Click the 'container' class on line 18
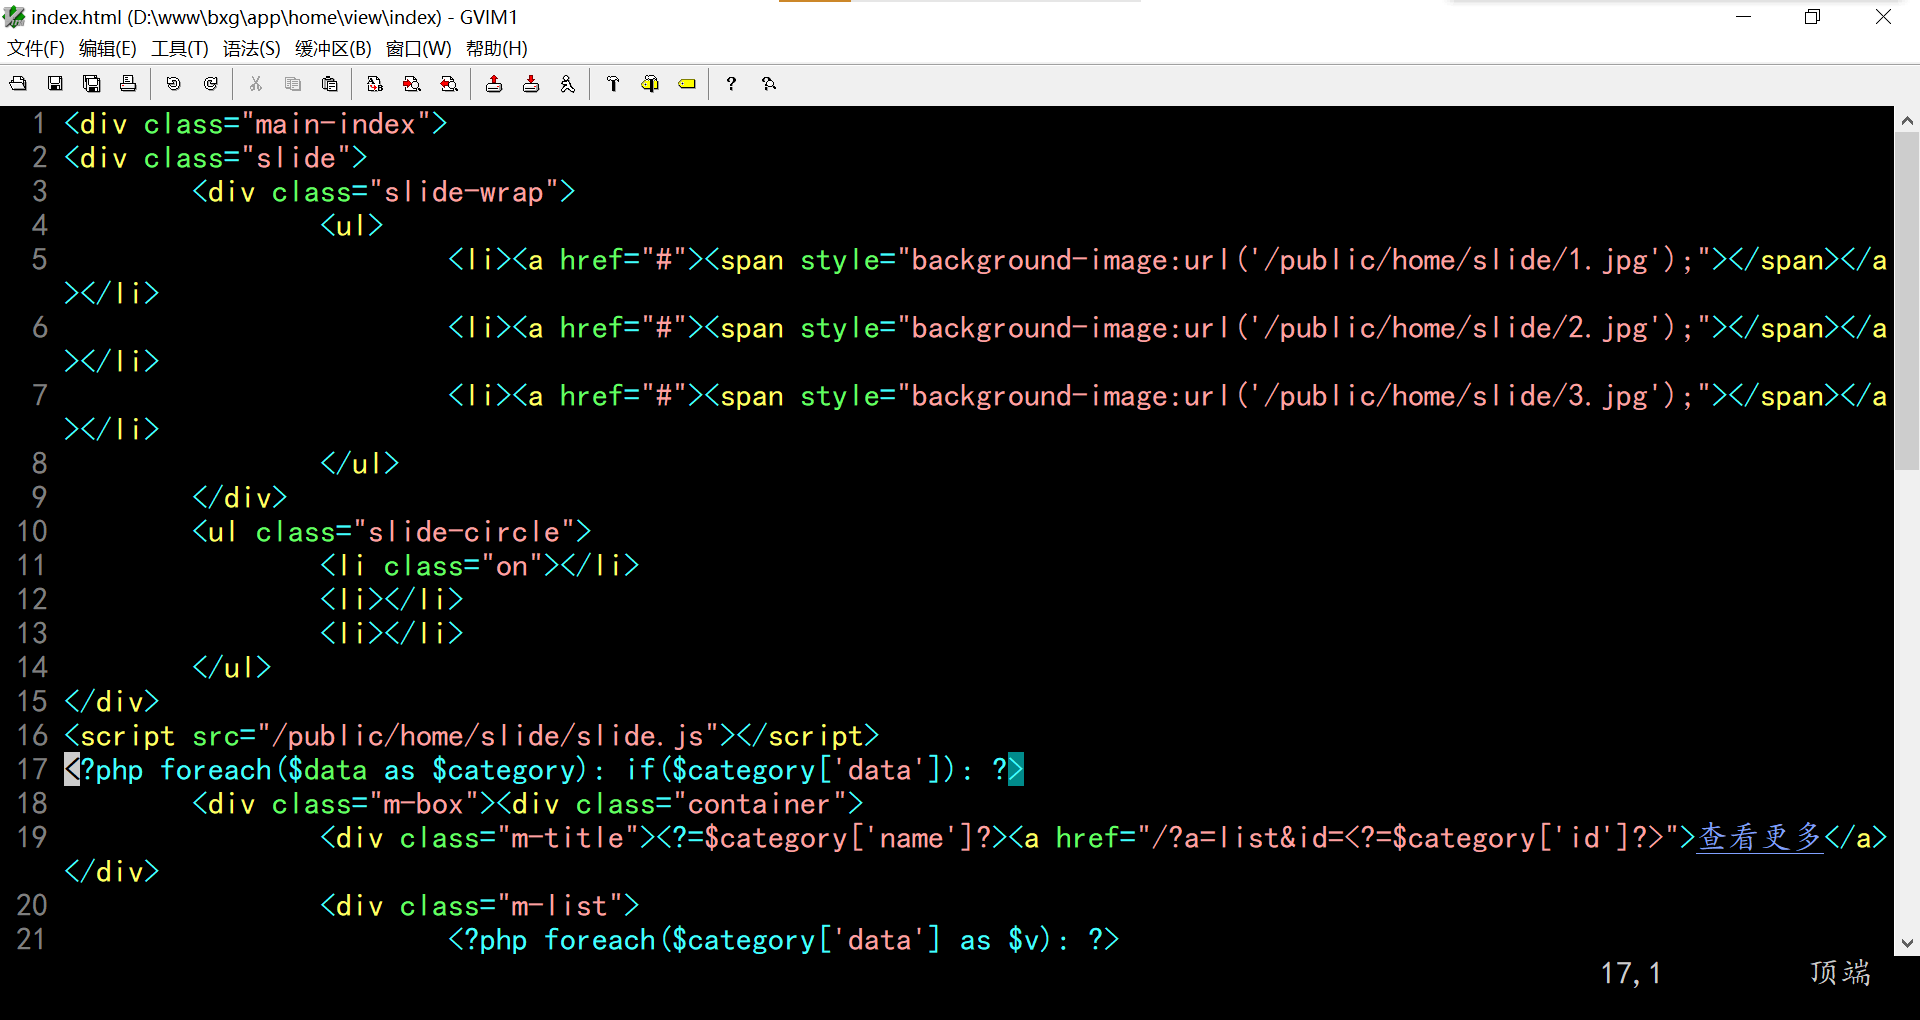The image size is (1920, 1020). tap(759, 804)
